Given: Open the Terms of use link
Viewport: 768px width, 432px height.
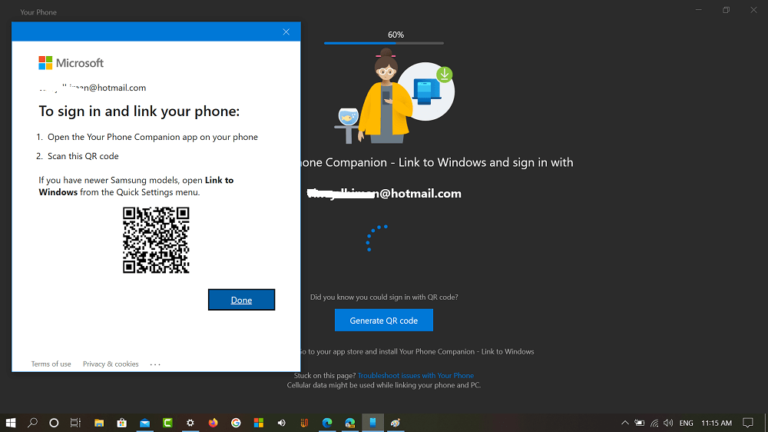Looking at the screenshot, I should tap(51, 364).
